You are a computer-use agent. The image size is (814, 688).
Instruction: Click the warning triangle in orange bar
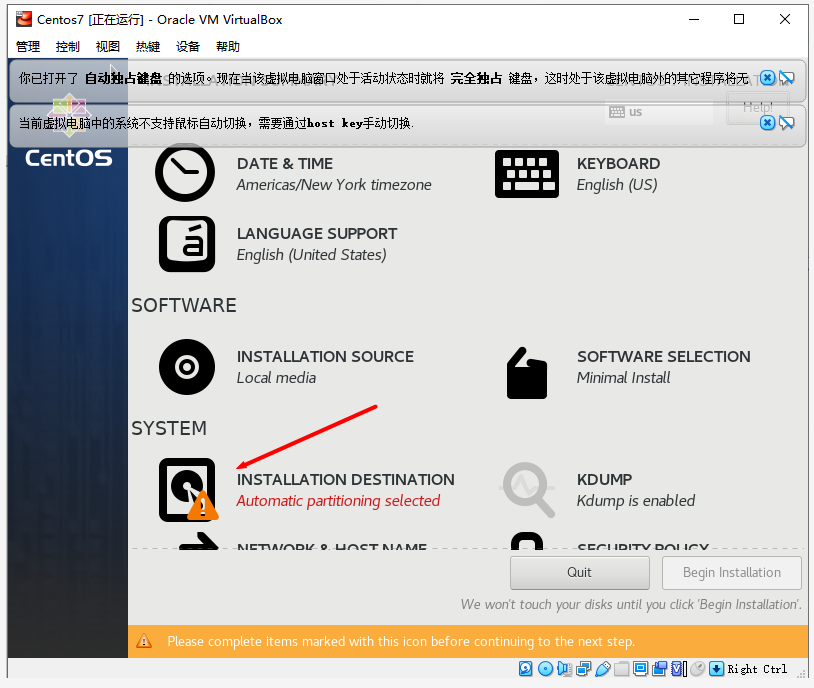pos(144,641)
